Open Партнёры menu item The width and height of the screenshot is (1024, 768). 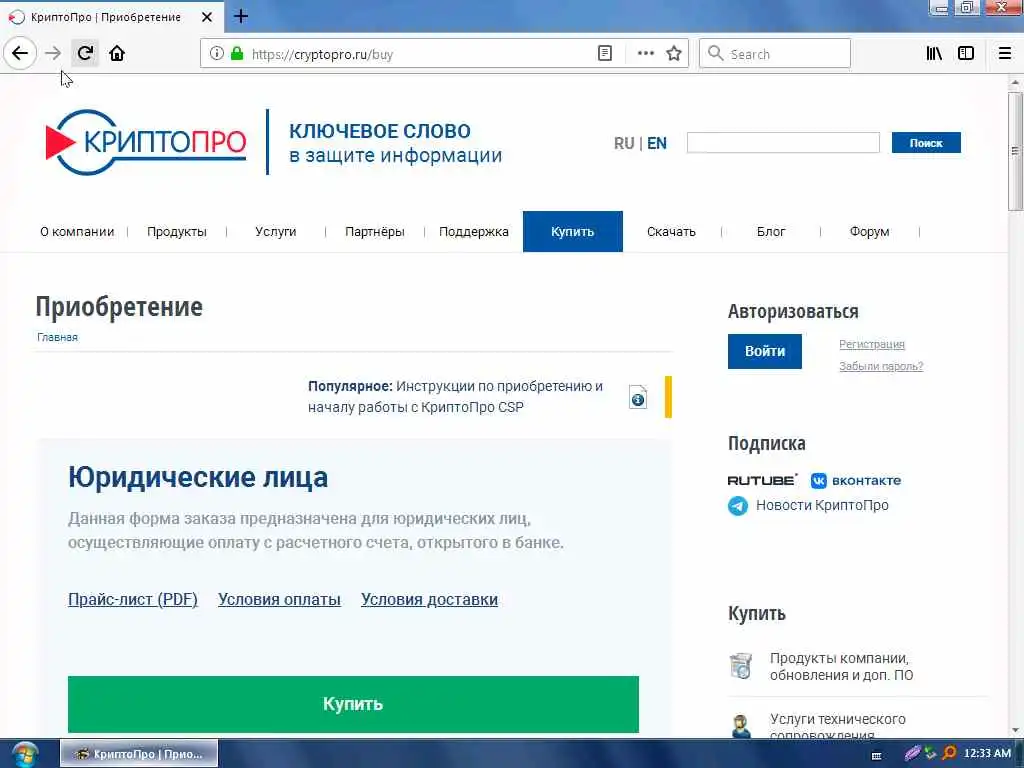pyautogui.click(x=375, y=232)
